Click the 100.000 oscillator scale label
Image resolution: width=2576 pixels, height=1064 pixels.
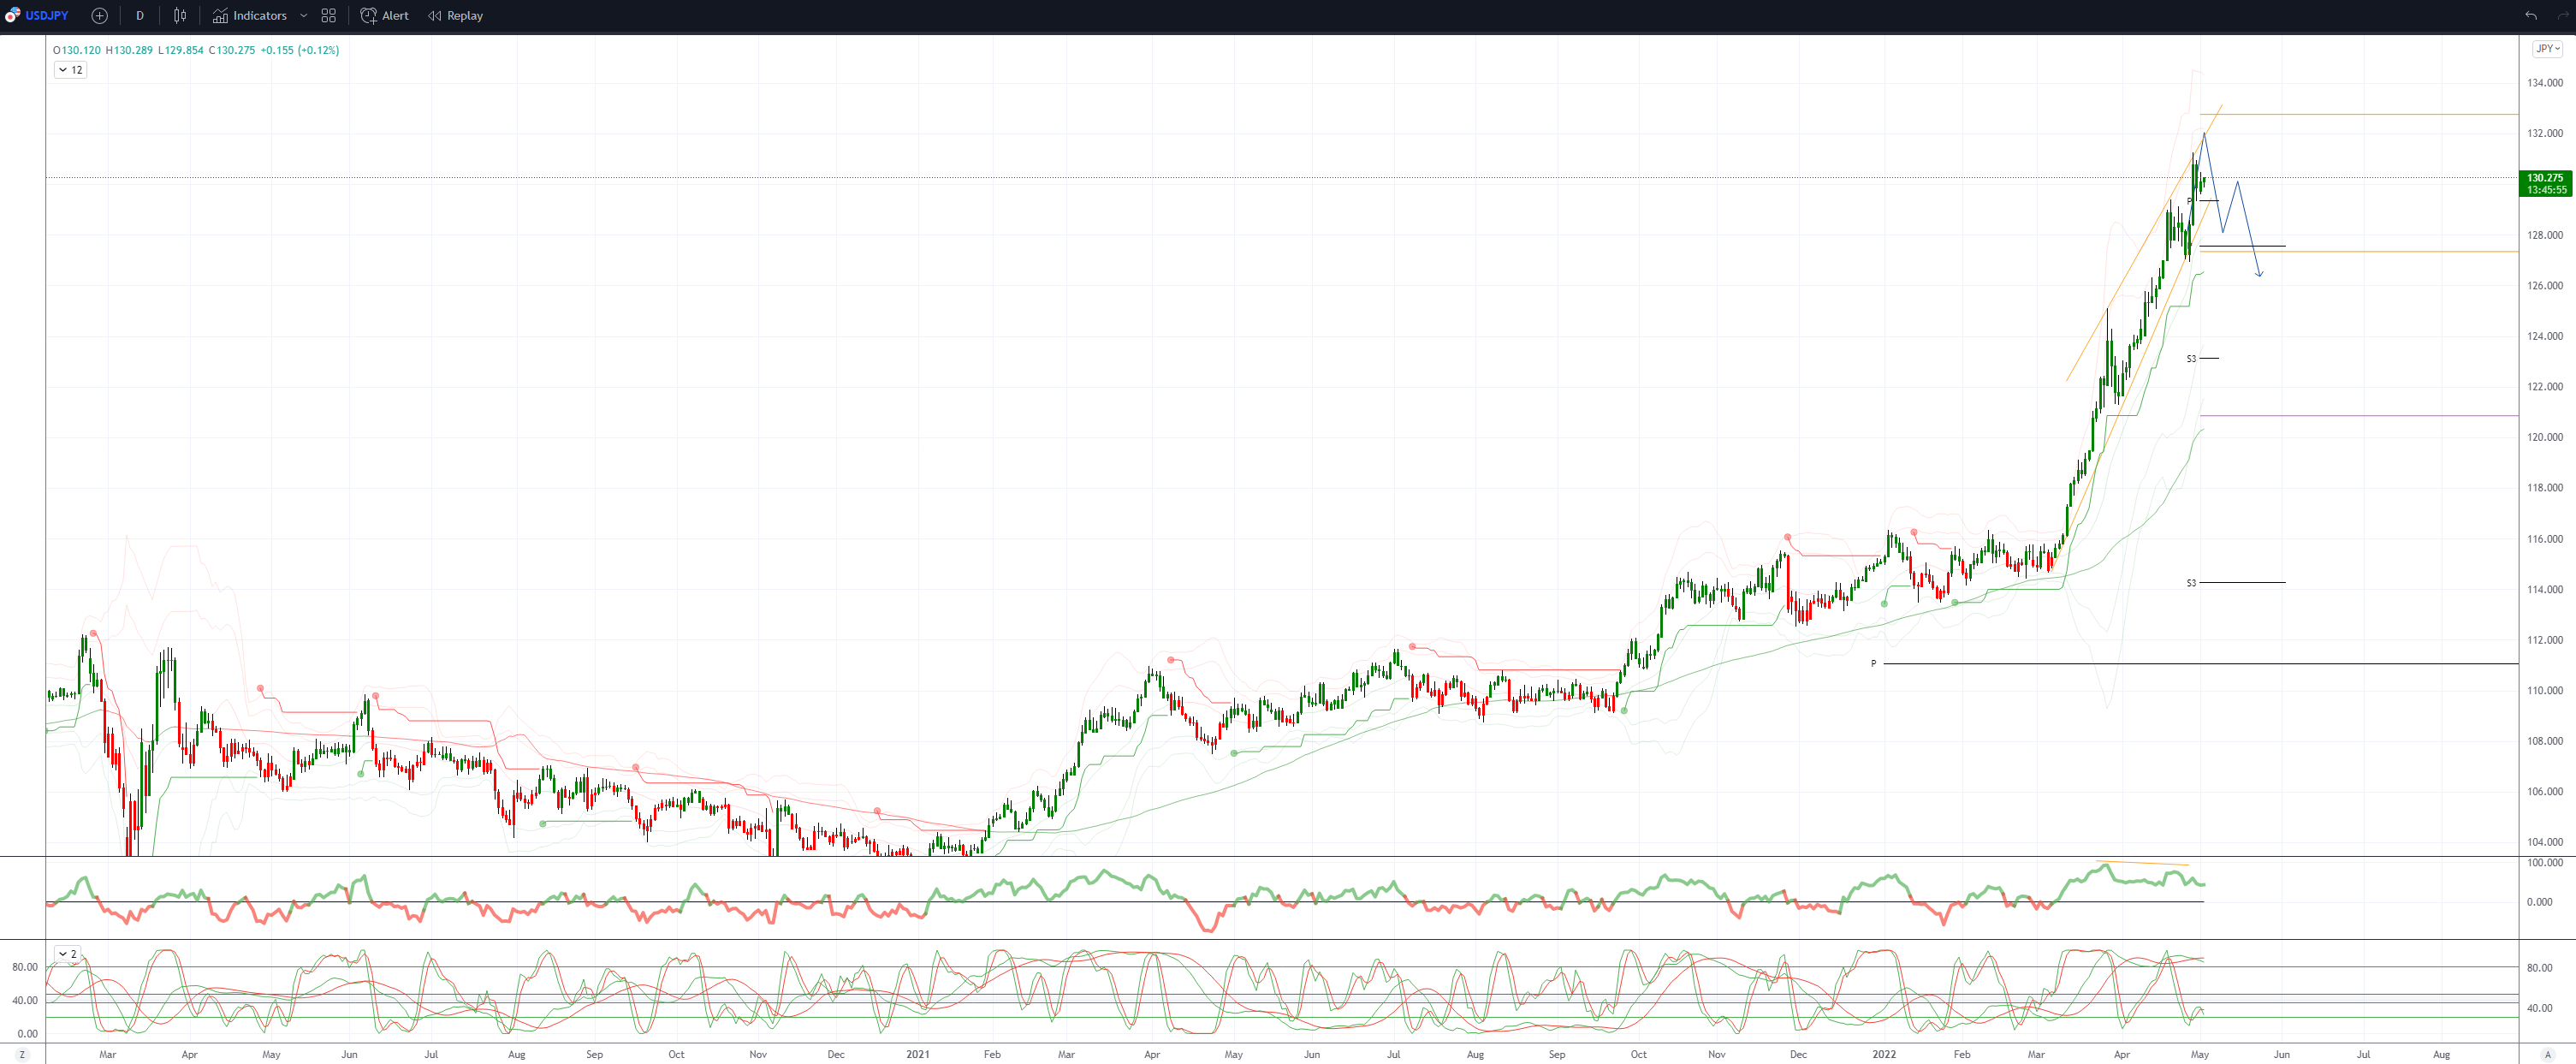coord(2545,862)
